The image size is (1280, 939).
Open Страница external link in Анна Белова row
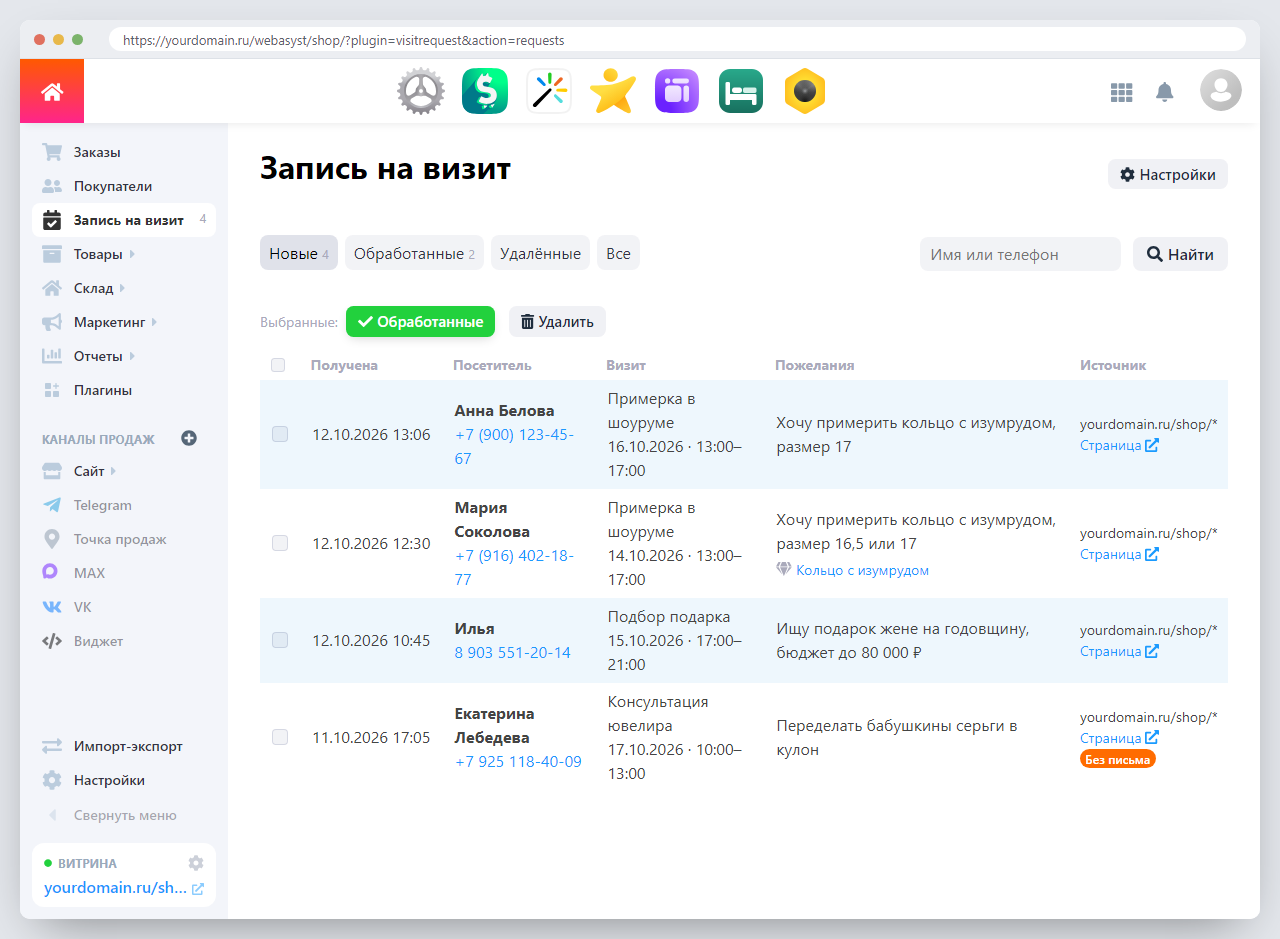[x=1119, y=445]
